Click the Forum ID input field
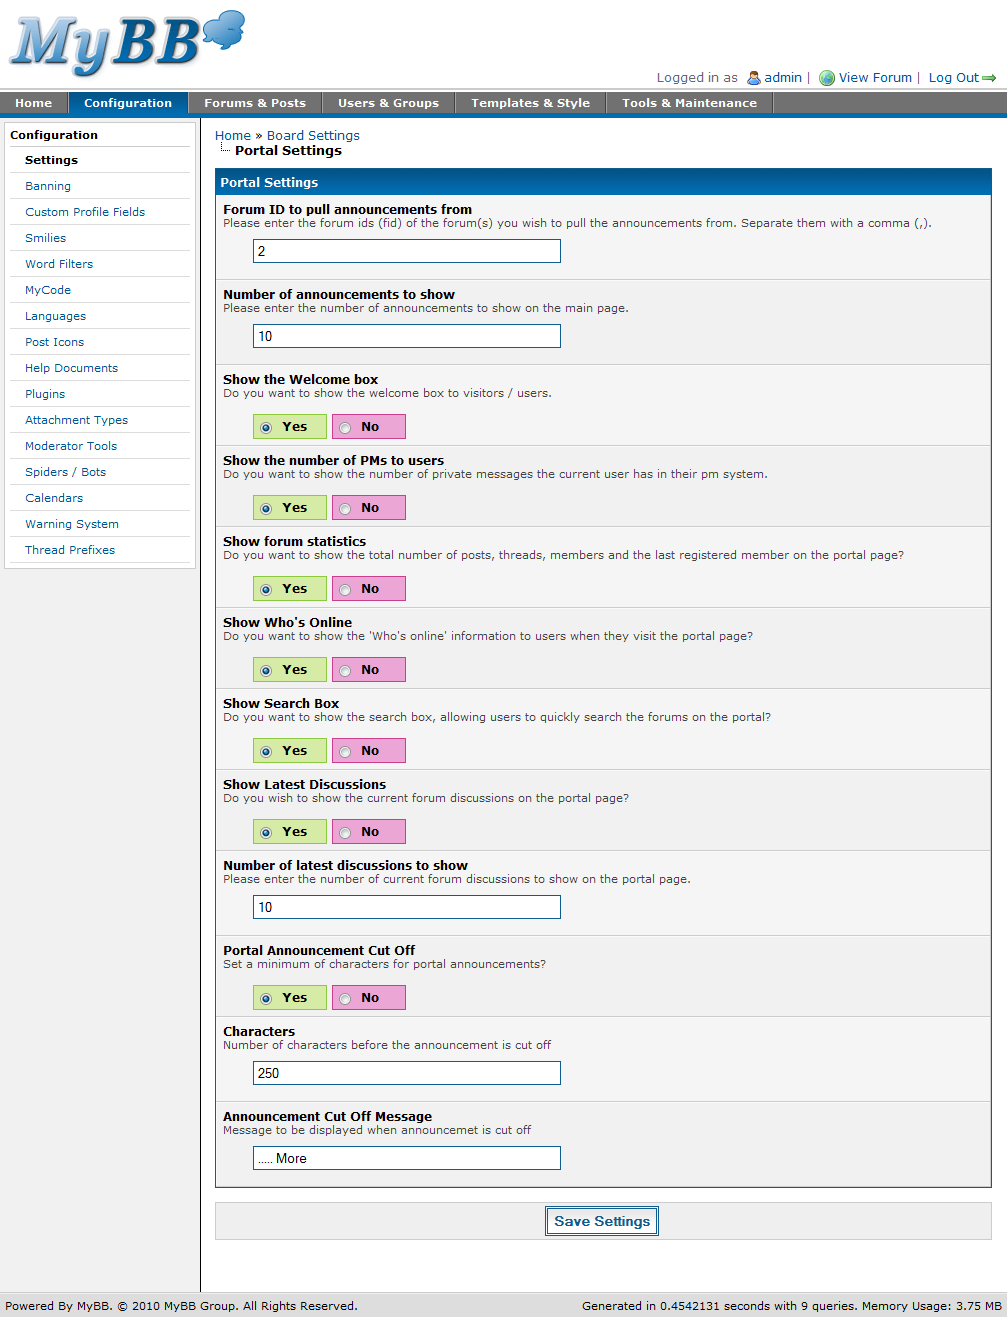This screenshot has width=1007, height=1317. [407, 251]
